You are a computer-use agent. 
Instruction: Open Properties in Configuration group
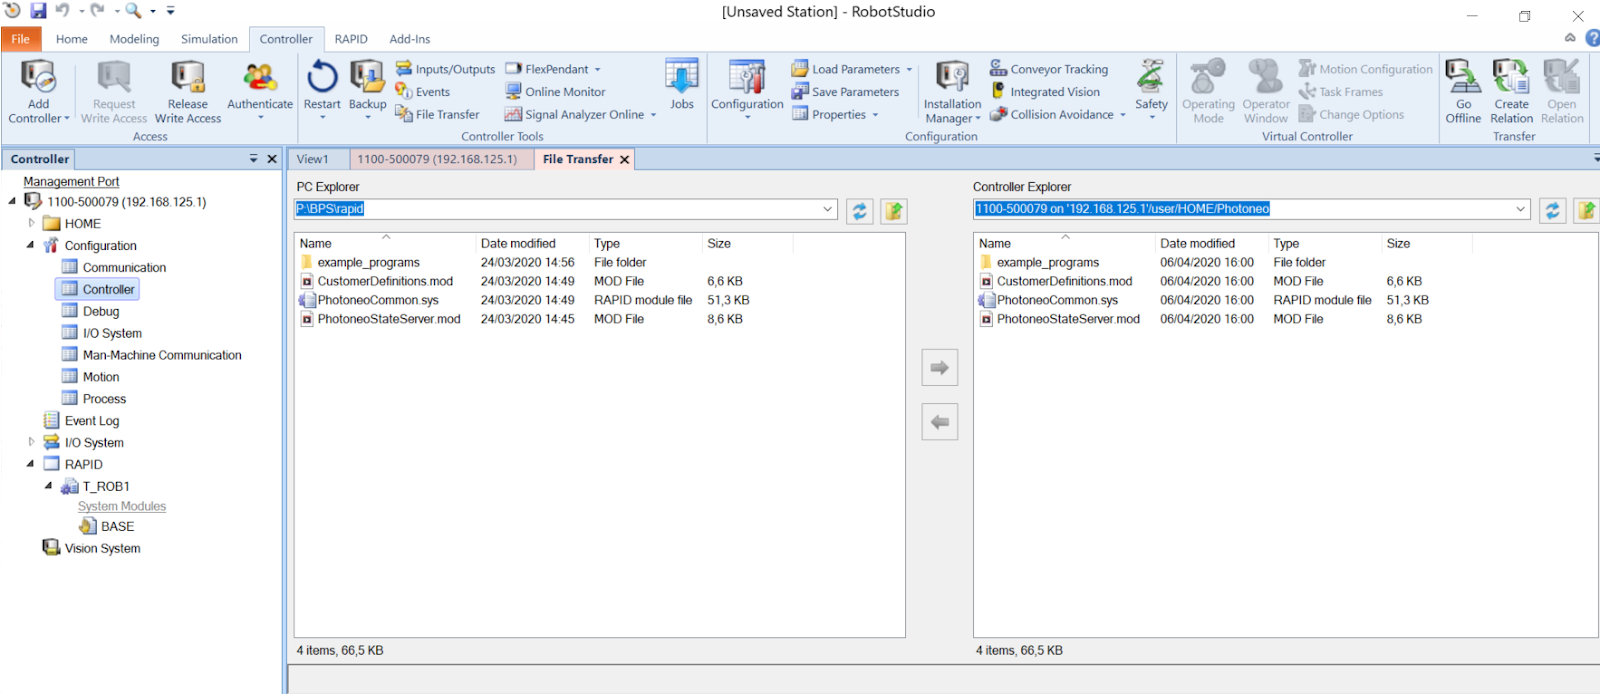coord(835,115)
